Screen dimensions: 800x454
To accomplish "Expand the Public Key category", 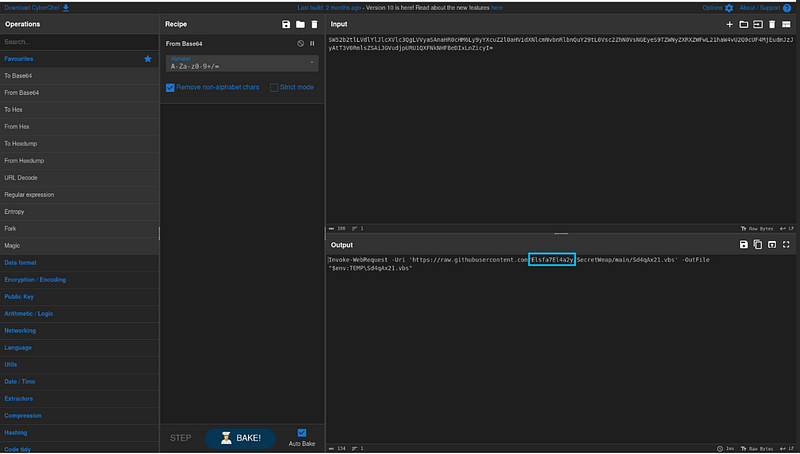I will click(x=80, y=296).
